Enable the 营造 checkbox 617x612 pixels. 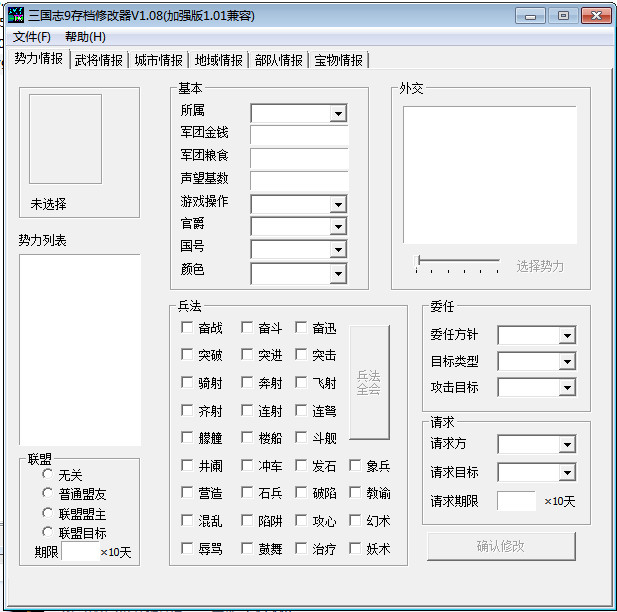click(x=187, y=492)
